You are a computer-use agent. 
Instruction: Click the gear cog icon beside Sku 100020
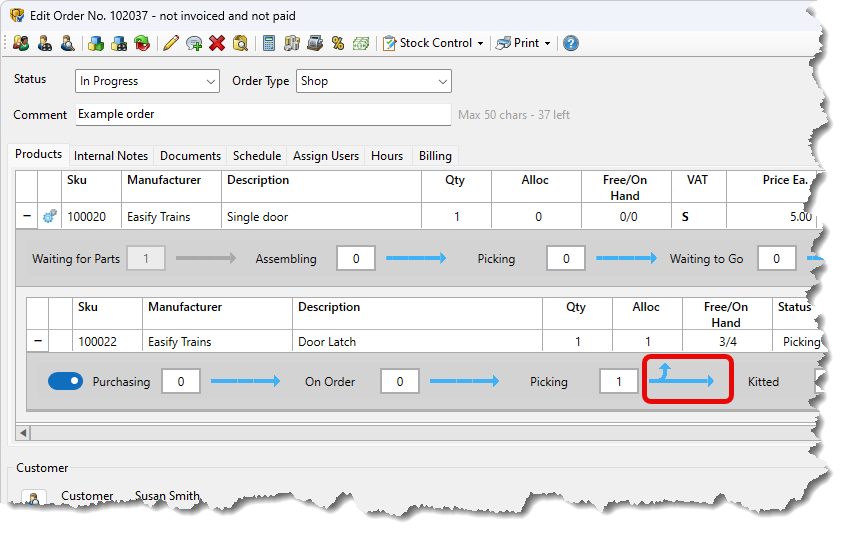point(50,216)
